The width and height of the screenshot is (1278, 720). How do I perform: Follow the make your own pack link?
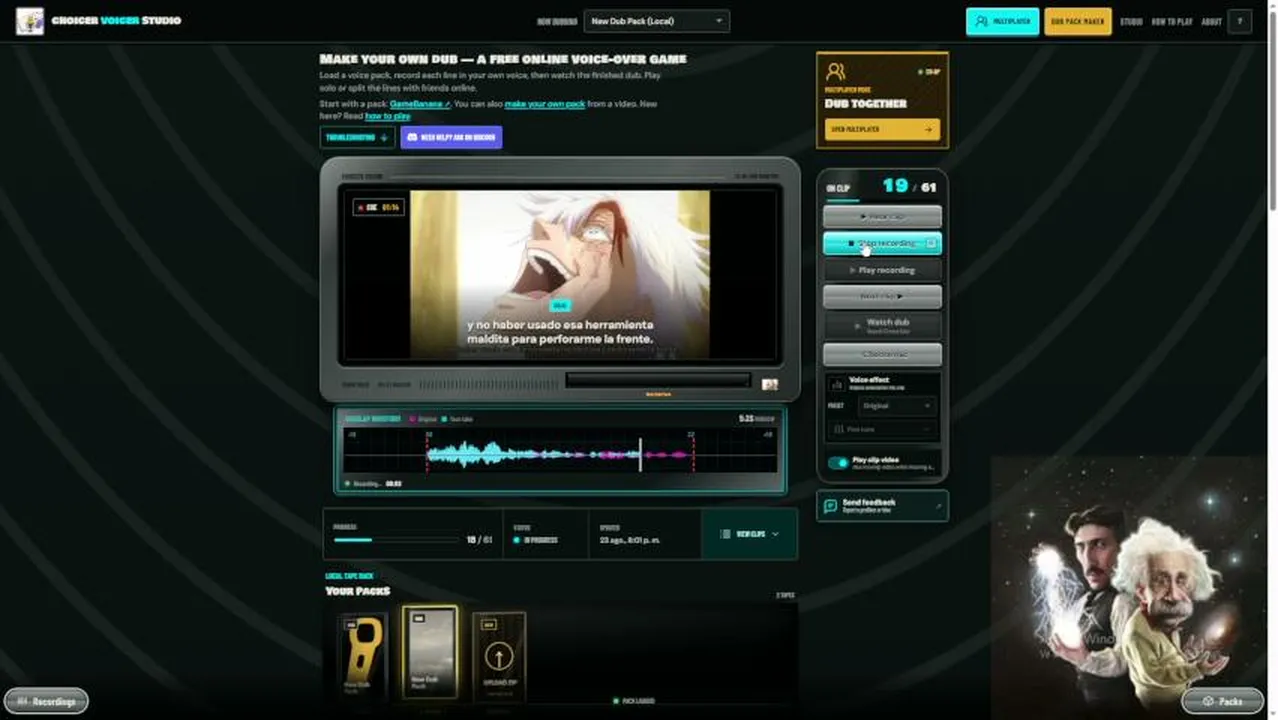(x=545, y=104)
